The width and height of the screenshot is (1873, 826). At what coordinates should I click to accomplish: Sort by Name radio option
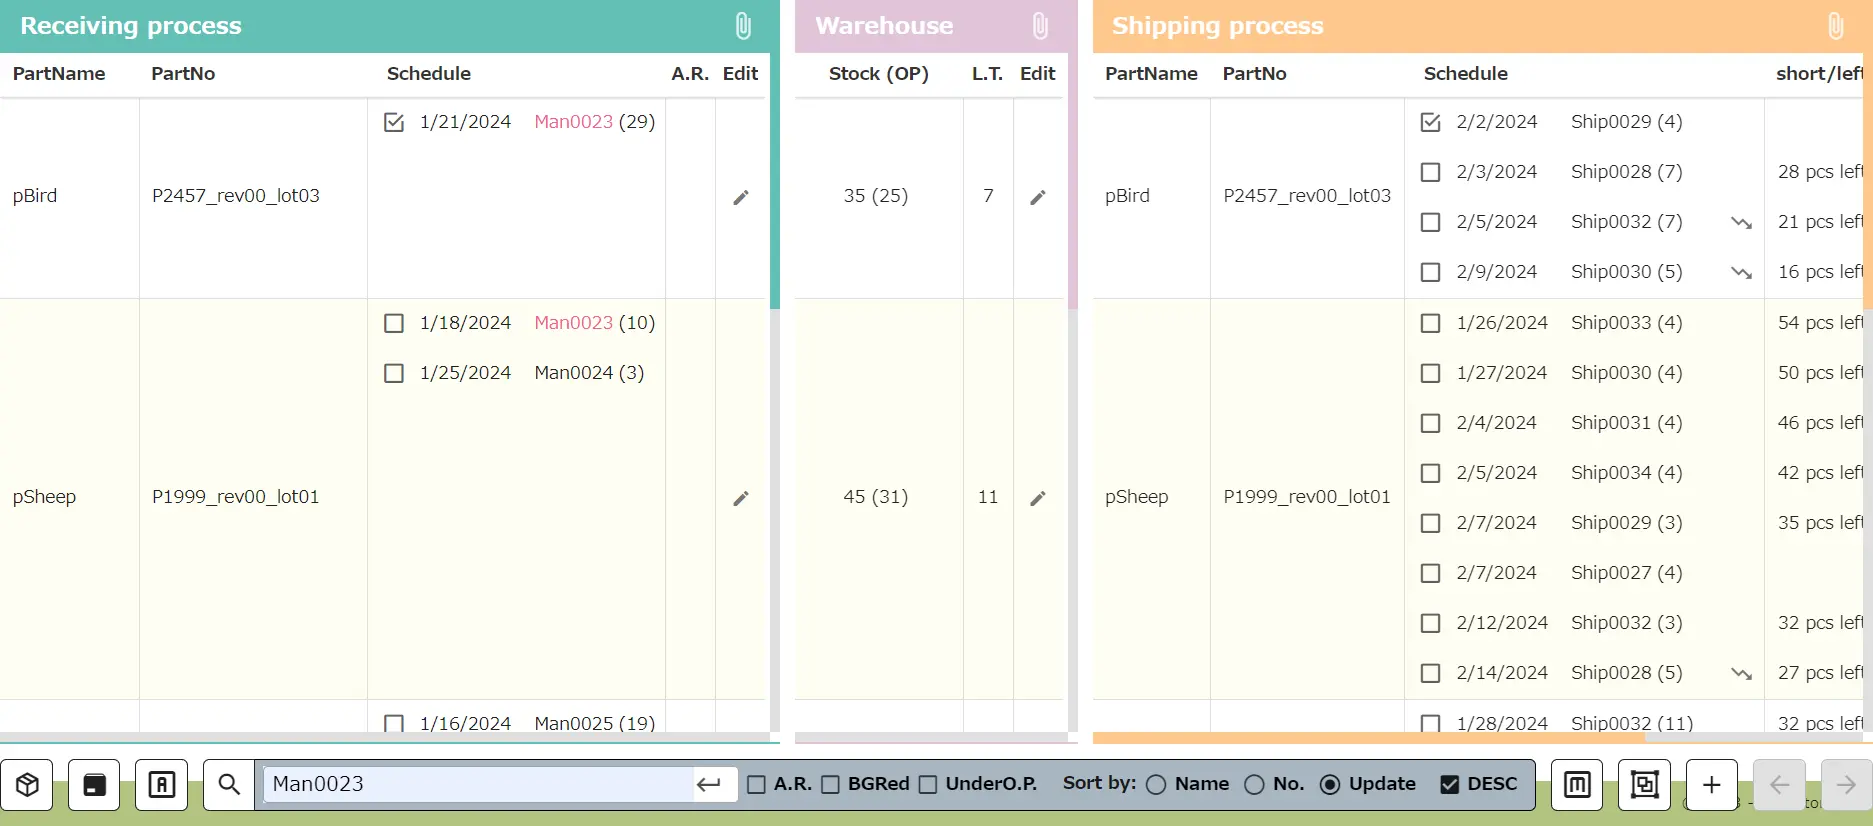point(1156,785)
